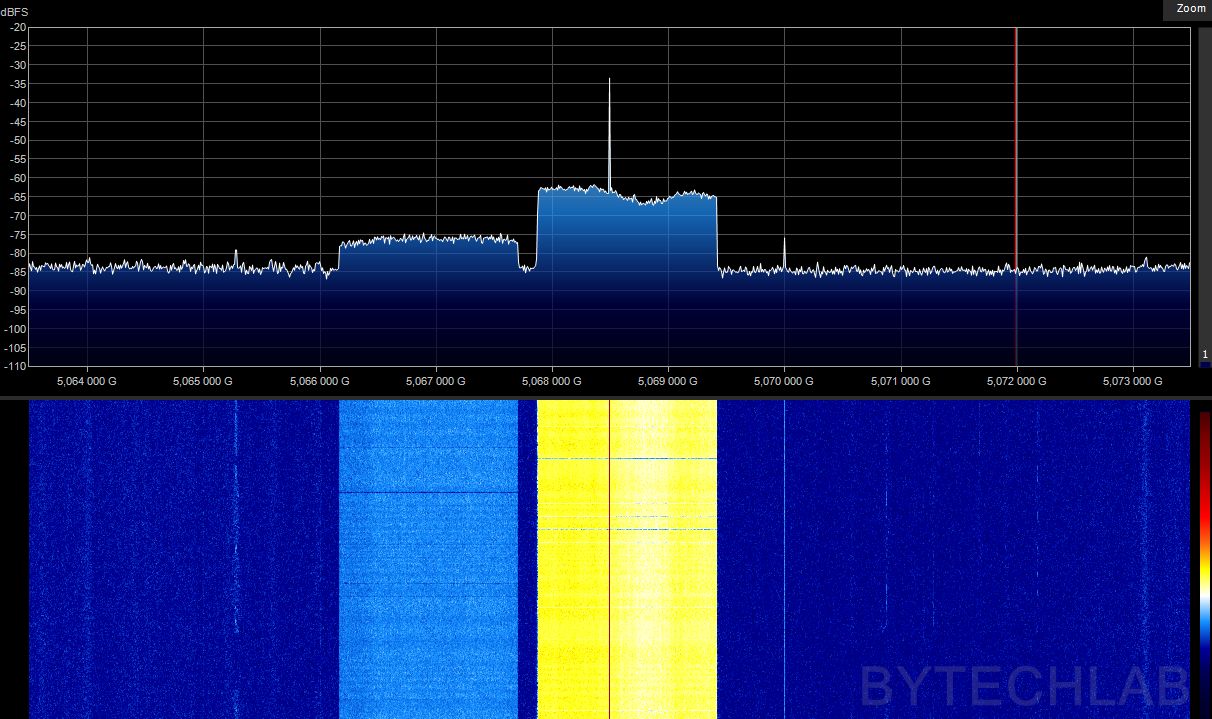Click the vertical zoom slider track
The width and height of the screenshot is (1212, 719).
[1205, 197]
